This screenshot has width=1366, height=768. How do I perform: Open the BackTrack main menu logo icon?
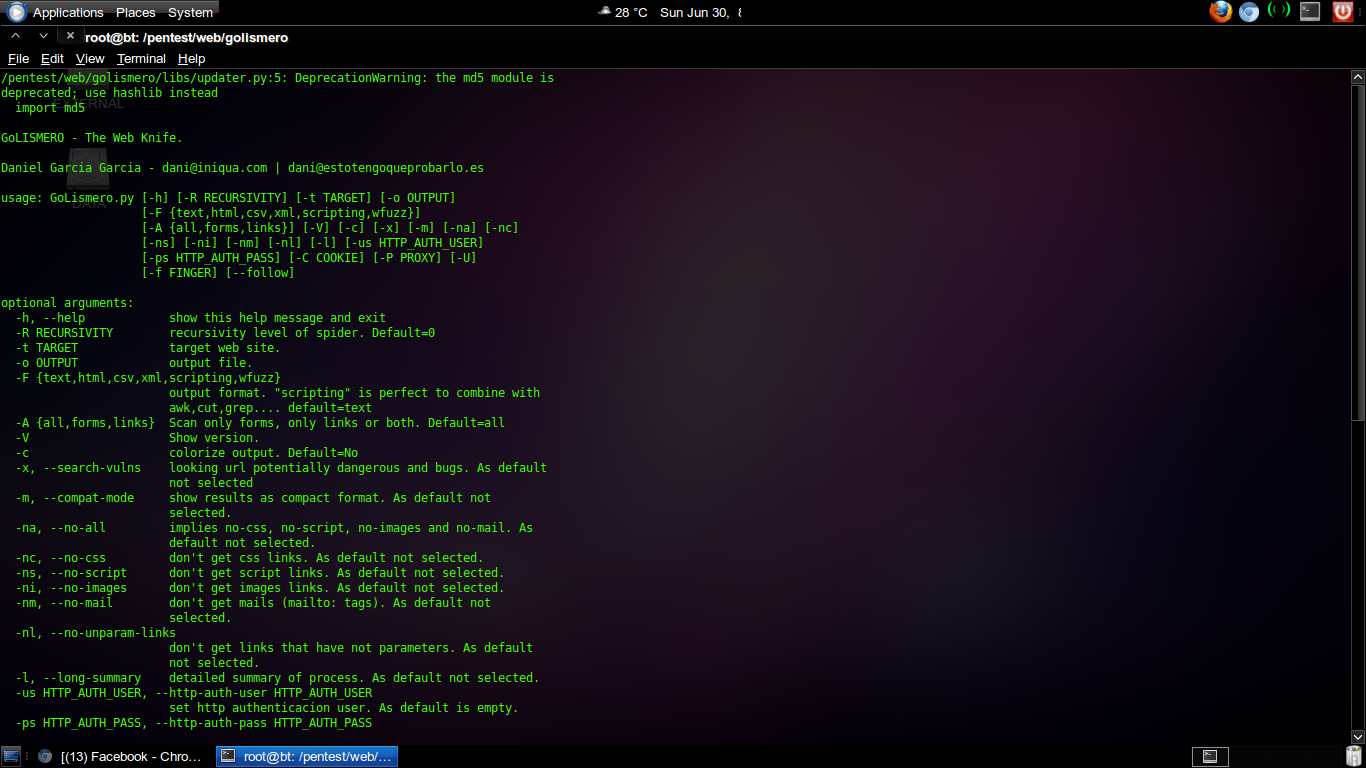click(16, 12)
